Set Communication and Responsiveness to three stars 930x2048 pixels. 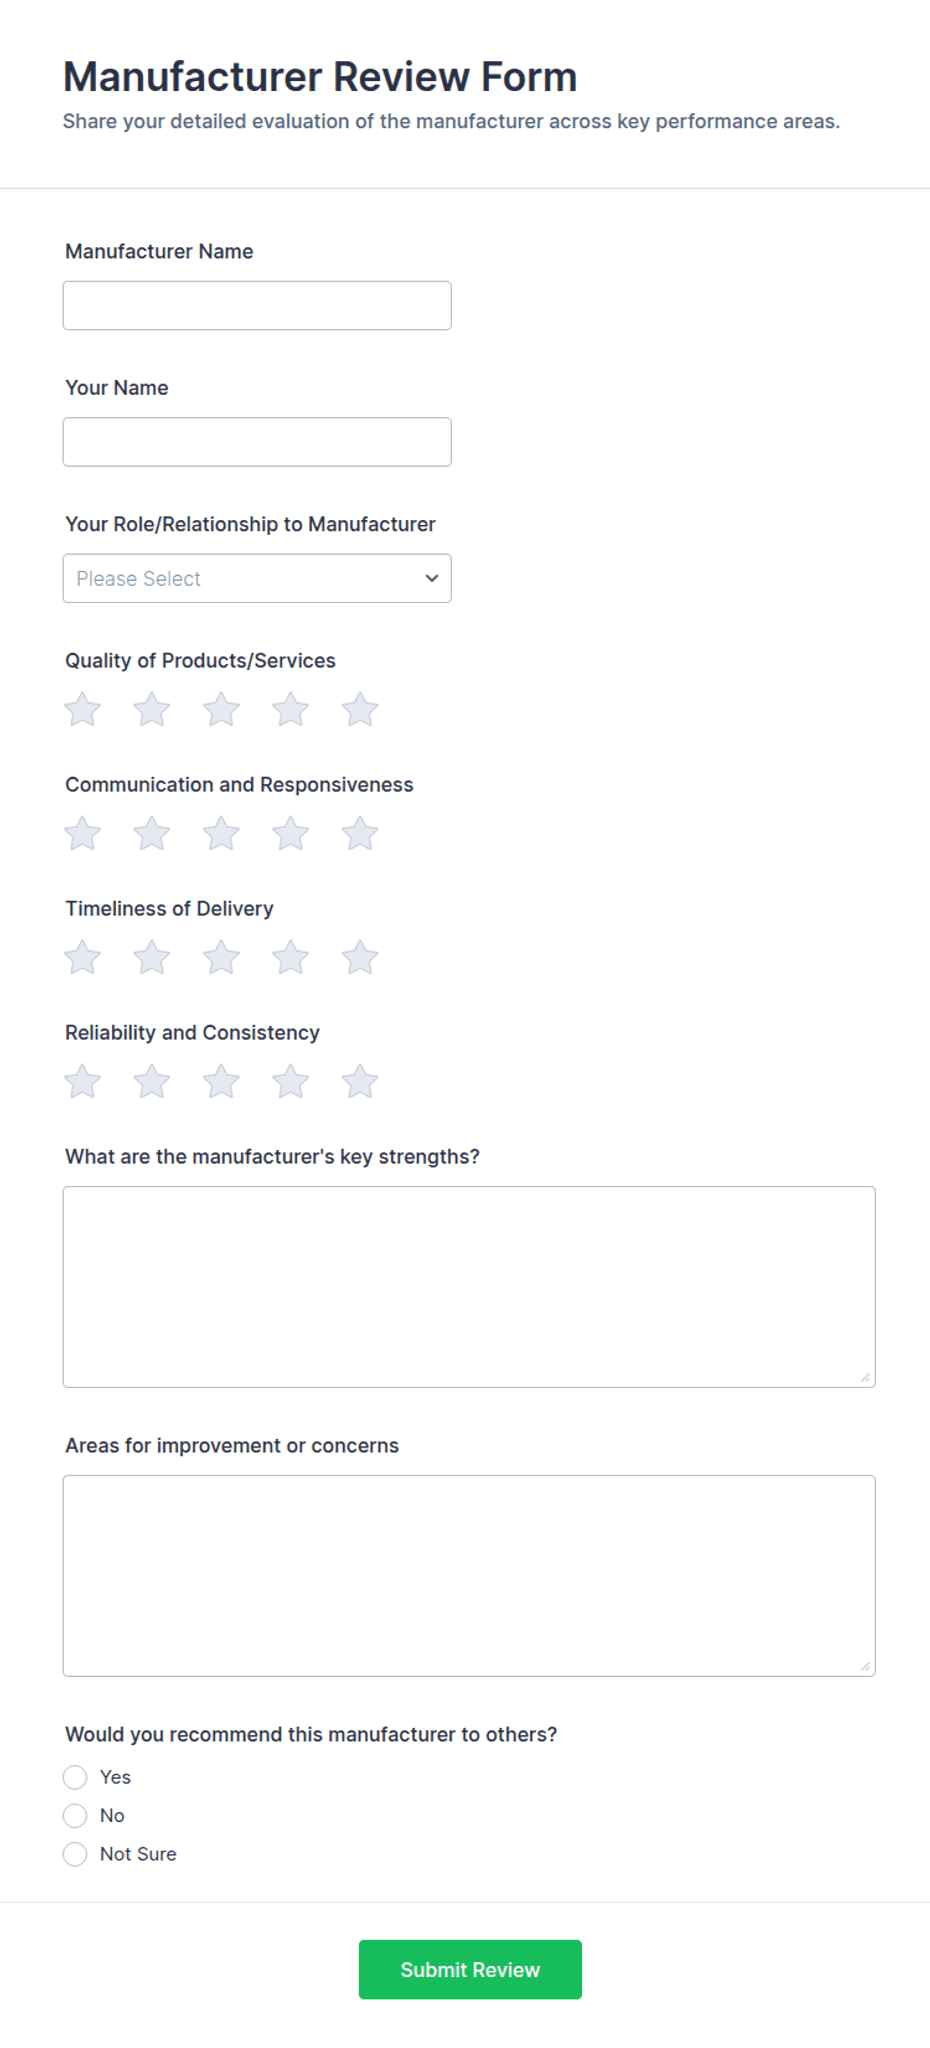click(221, 834)
